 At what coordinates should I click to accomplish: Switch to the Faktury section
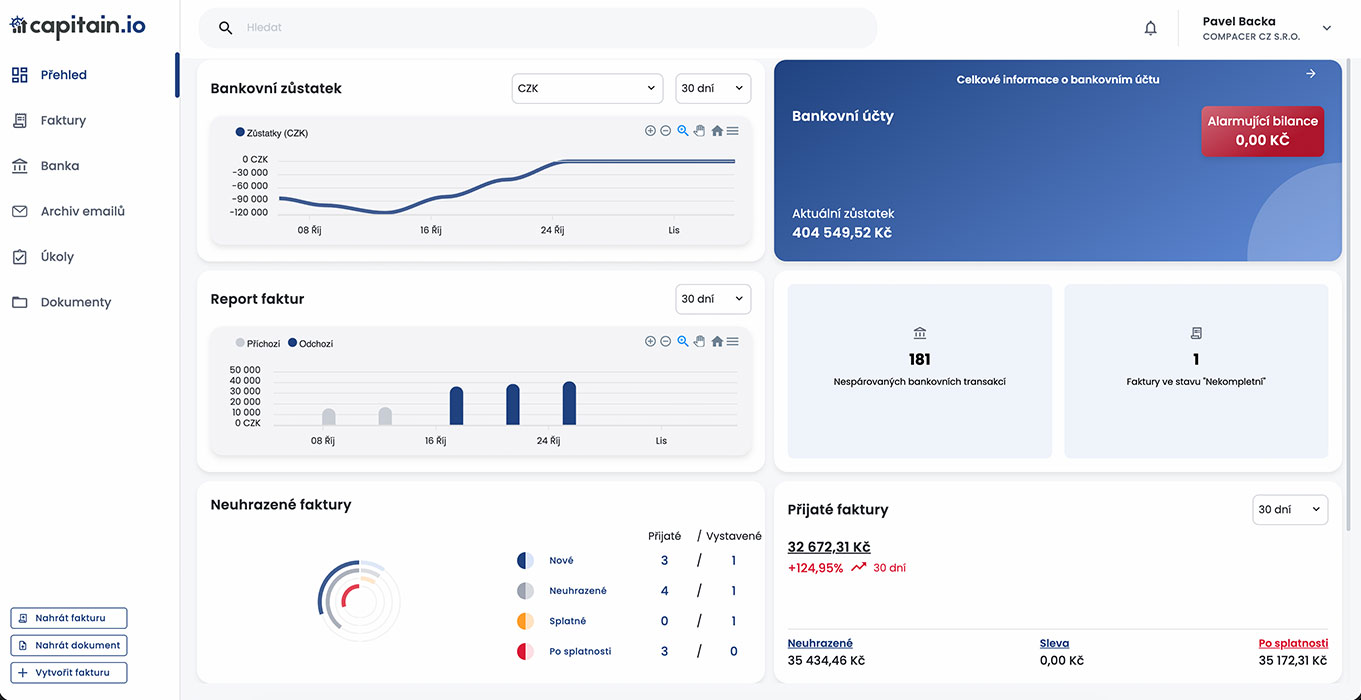tap(64, 120)
